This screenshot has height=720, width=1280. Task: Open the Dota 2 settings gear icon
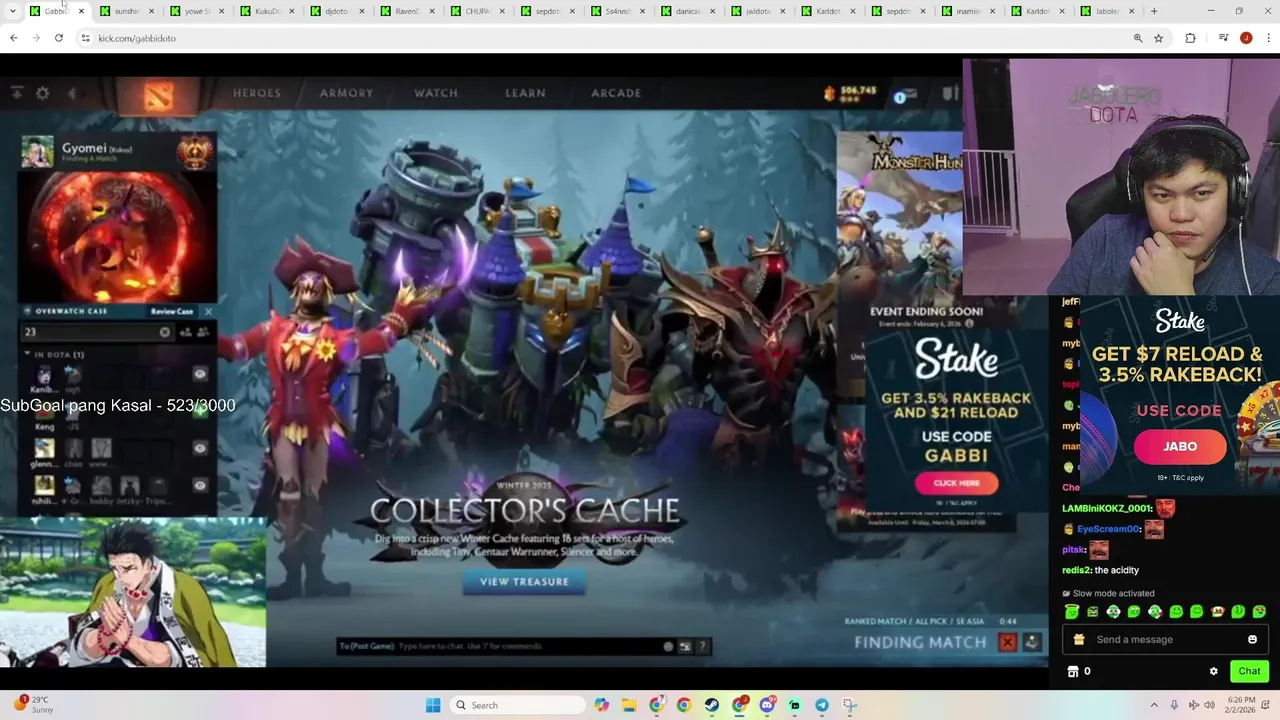tap(42, 93)
